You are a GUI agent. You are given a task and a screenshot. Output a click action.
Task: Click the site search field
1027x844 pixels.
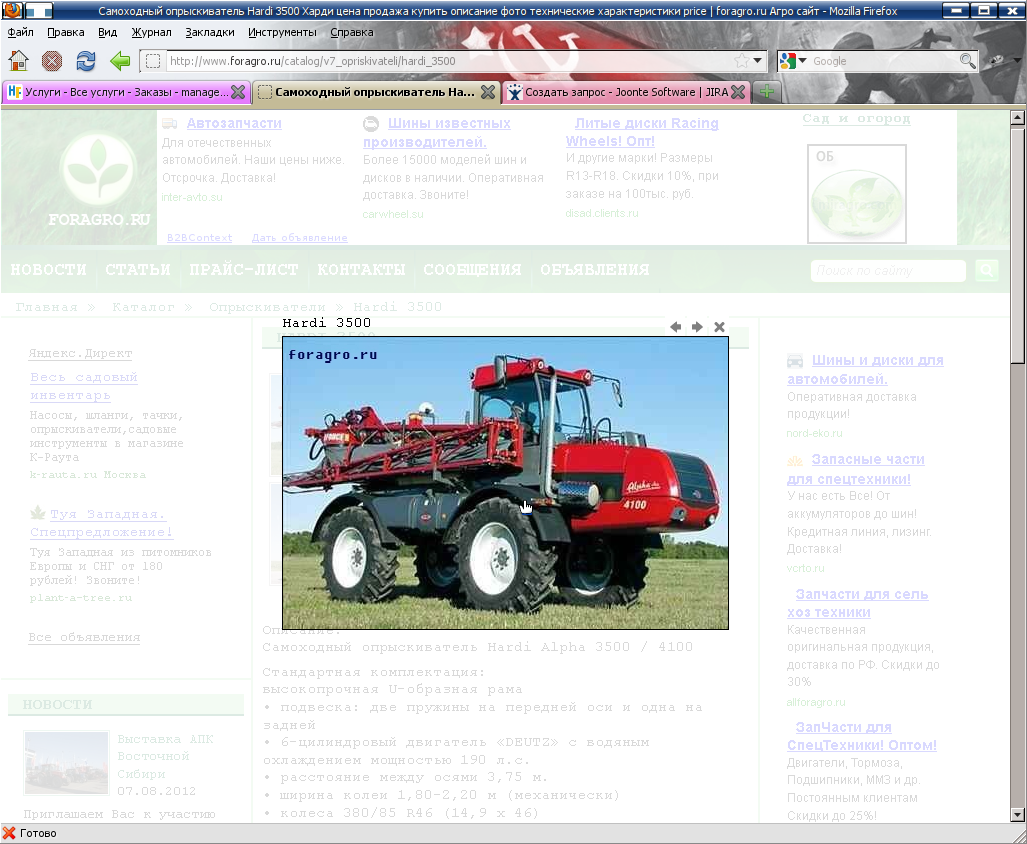pos(888,270)
